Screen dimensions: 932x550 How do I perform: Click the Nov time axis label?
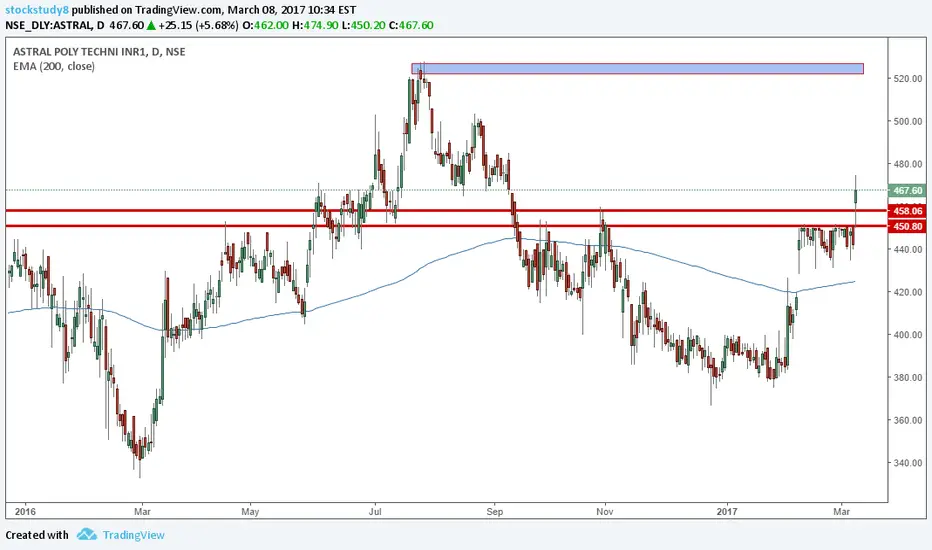pos(604,511)
